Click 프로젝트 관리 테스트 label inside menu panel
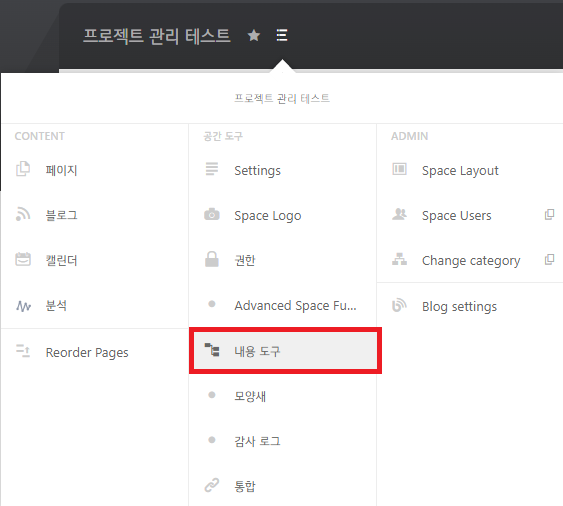This screenshot has height=506, width=563. (x=282, y=98)
